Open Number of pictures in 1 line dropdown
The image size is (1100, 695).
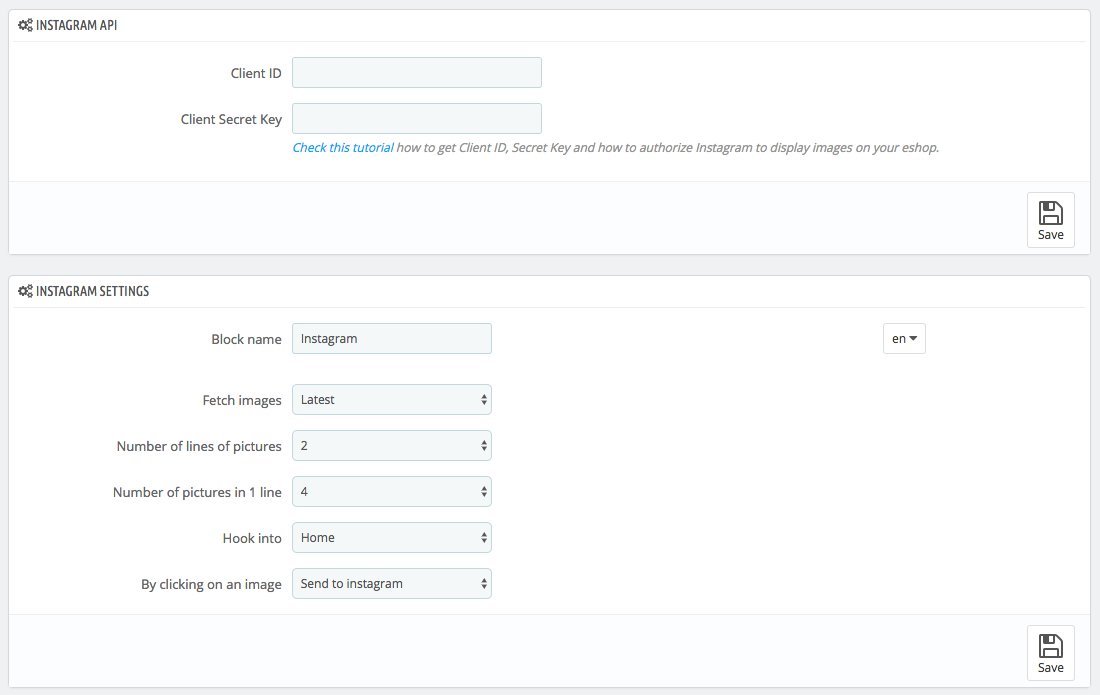[x=391, y=492]
